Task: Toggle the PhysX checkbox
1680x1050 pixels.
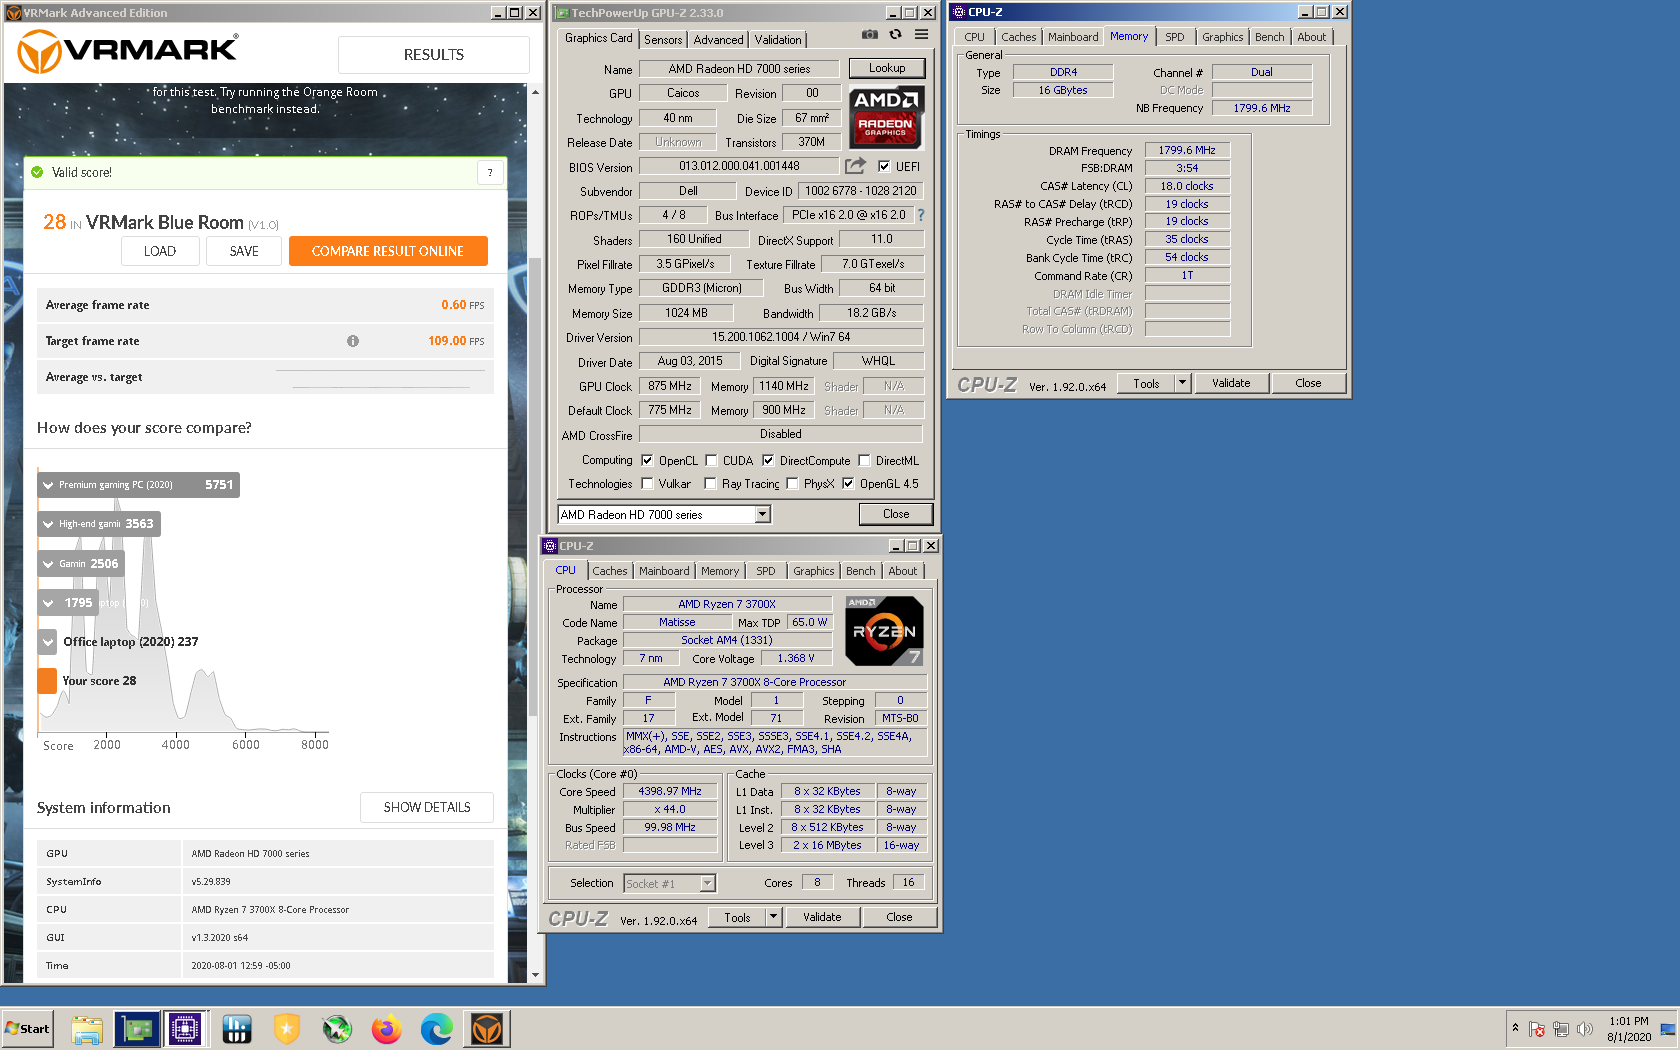Action: (x=792, y=484)
